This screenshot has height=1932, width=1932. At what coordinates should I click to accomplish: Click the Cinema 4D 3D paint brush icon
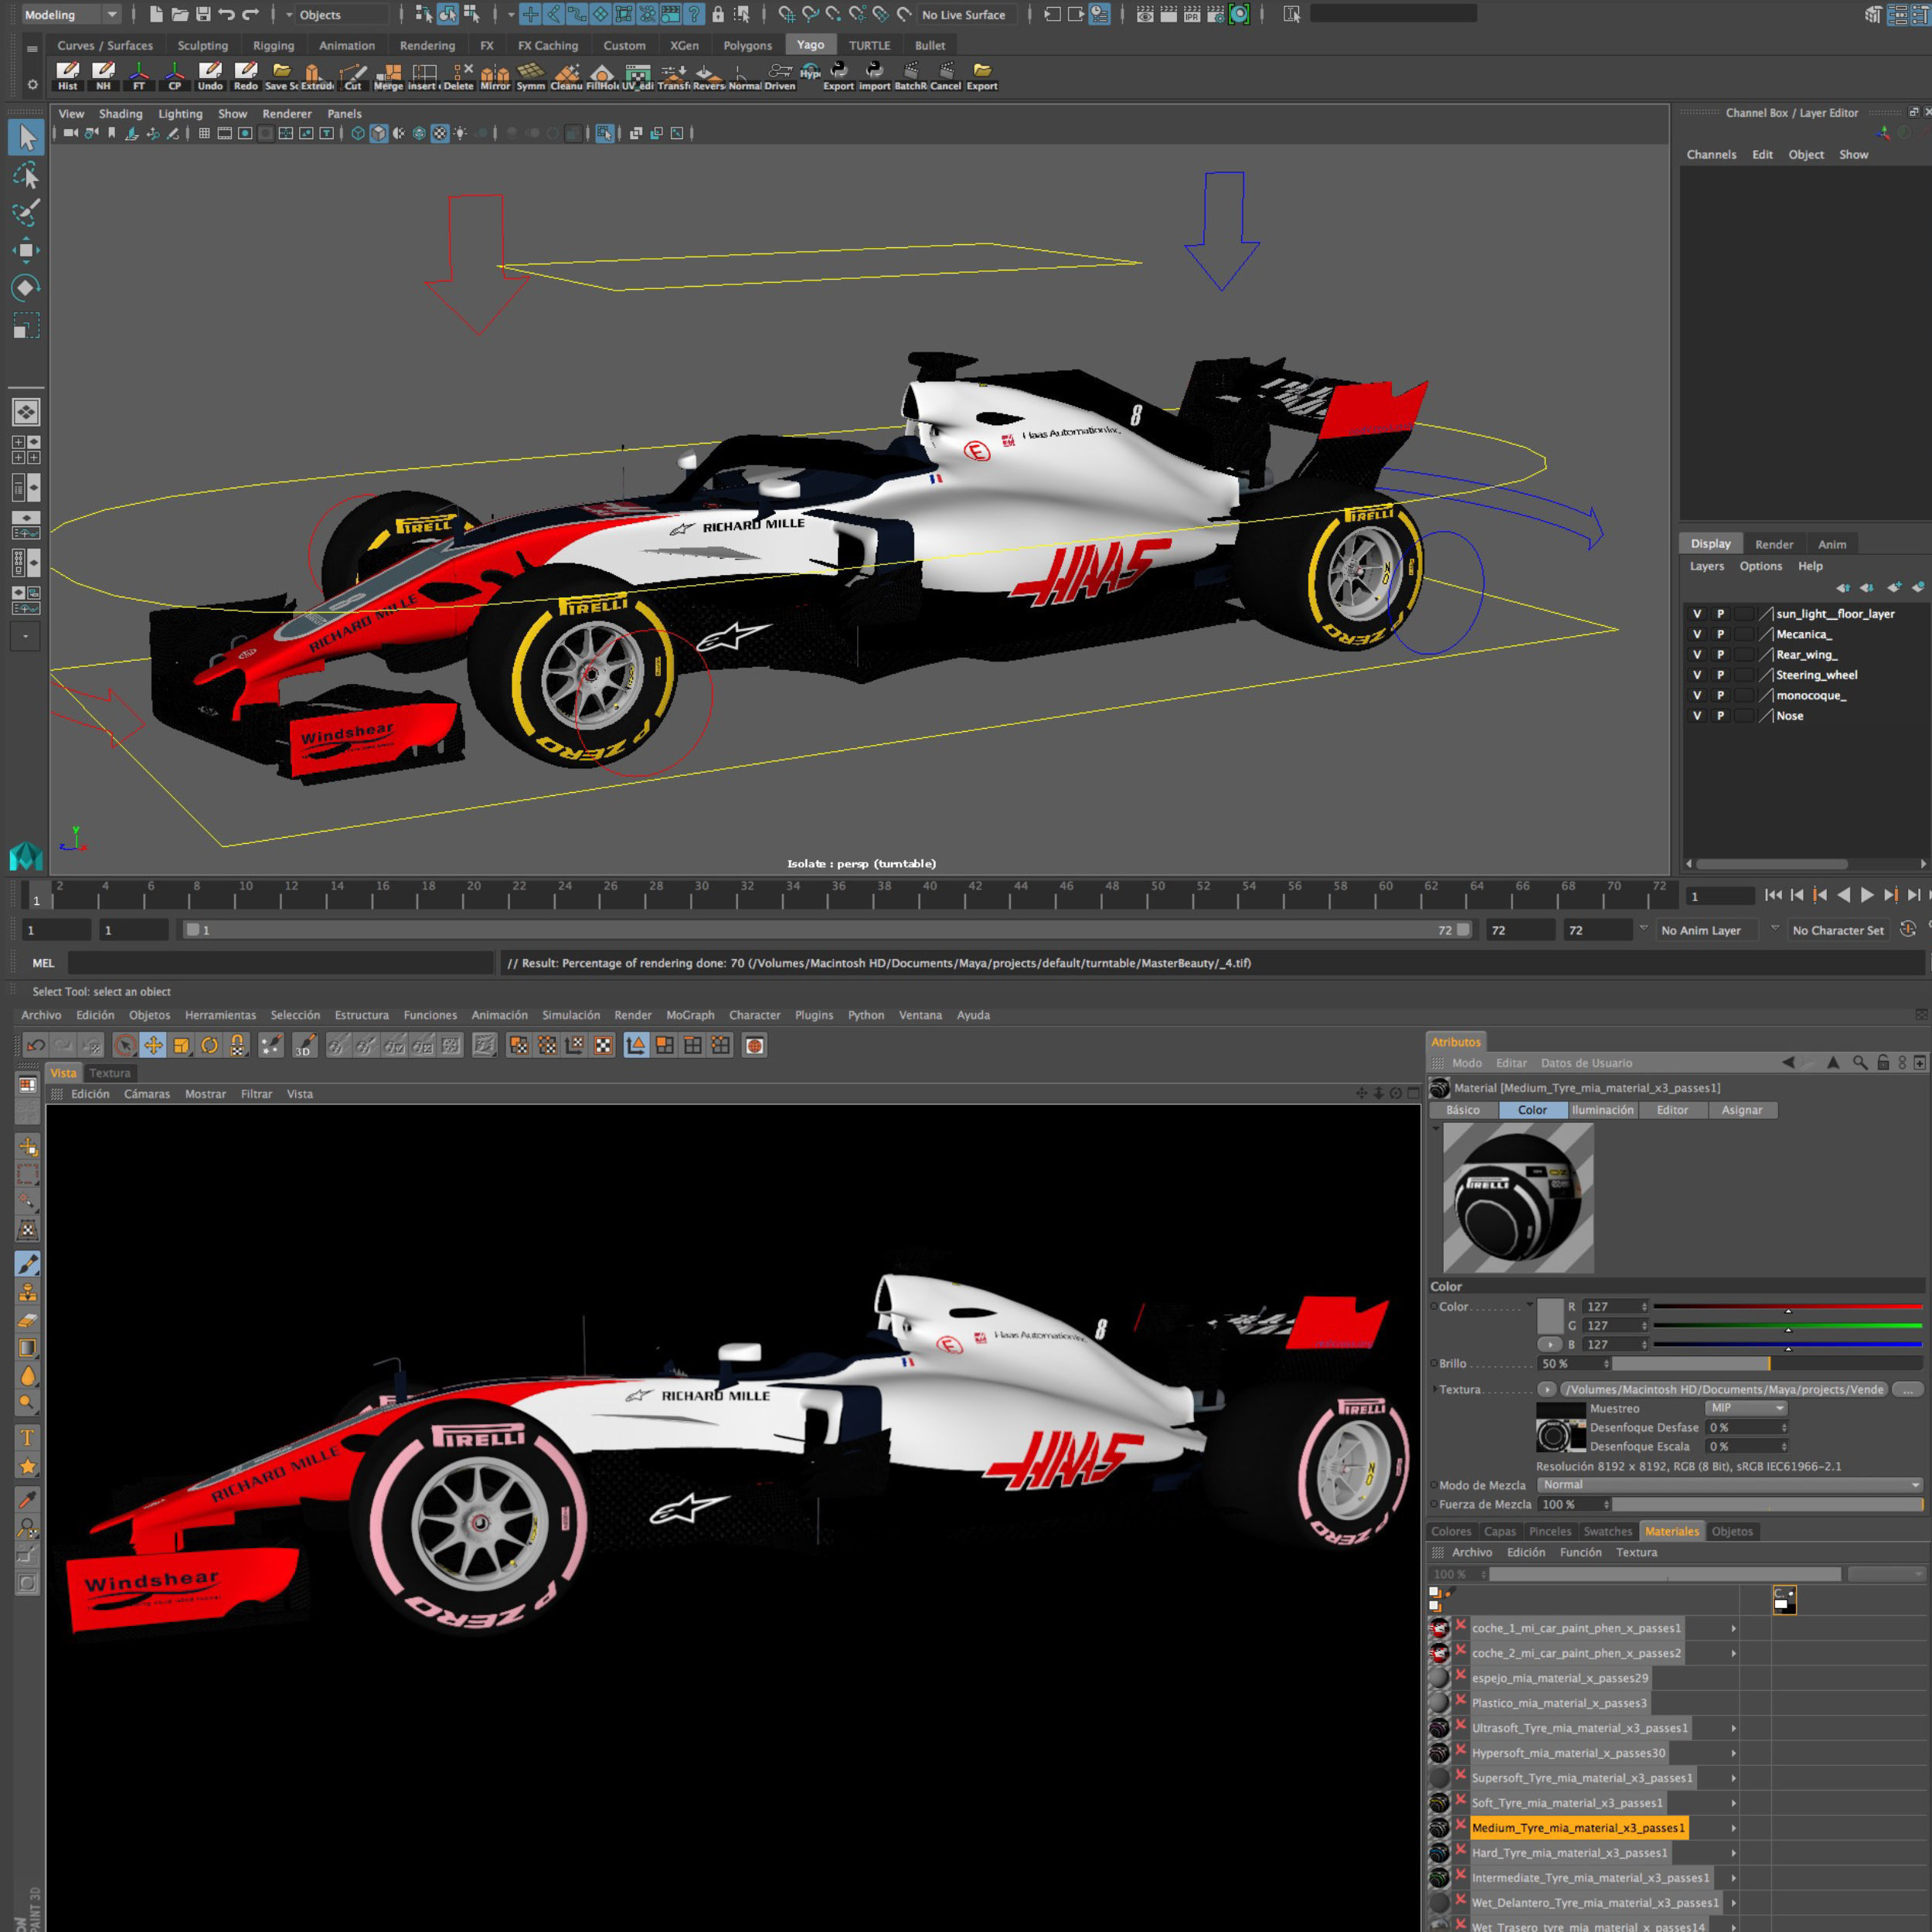[x=304, y=1045]
